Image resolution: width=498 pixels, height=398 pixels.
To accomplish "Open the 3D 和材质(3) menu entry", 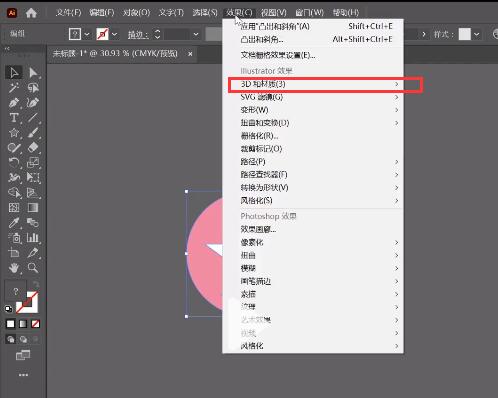I will (313, 84).
